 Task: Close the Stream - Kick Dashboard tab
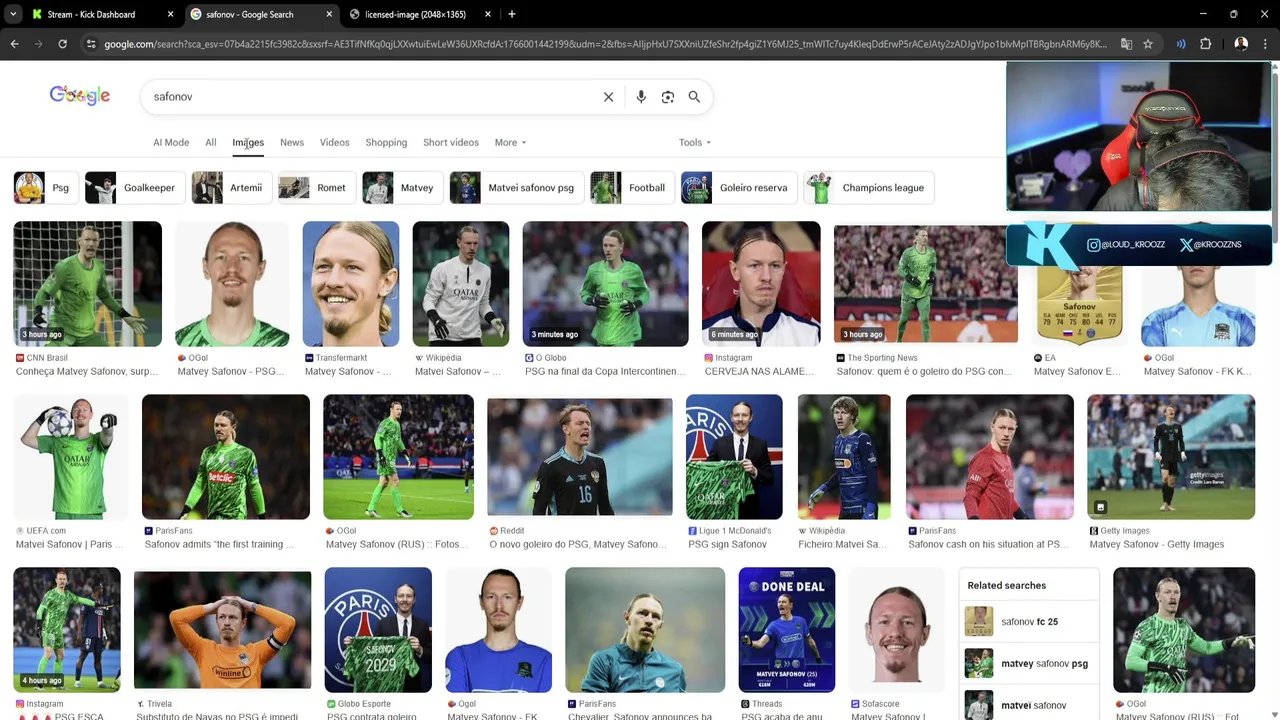pyautogui.click(x=170, y=15)
